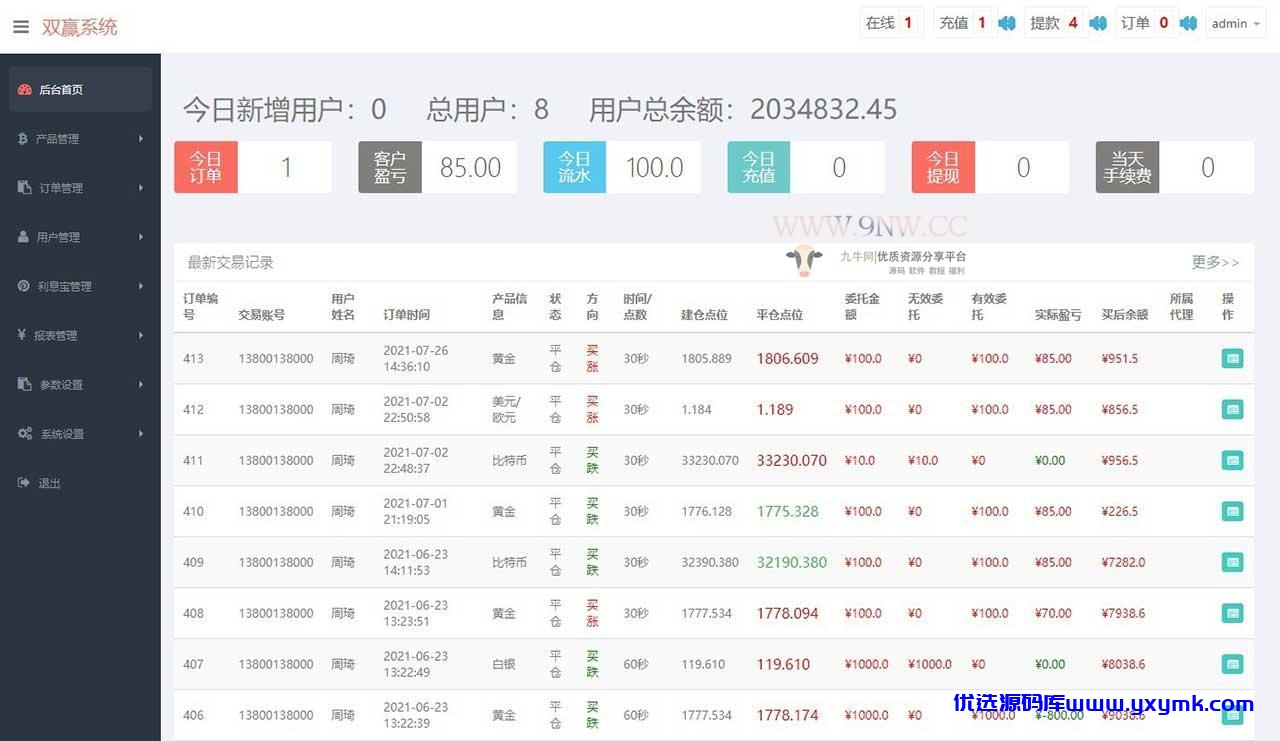Open detail icon for order 407
The height and width of the screenshot is (741, 1280).
pos(1232,664)
